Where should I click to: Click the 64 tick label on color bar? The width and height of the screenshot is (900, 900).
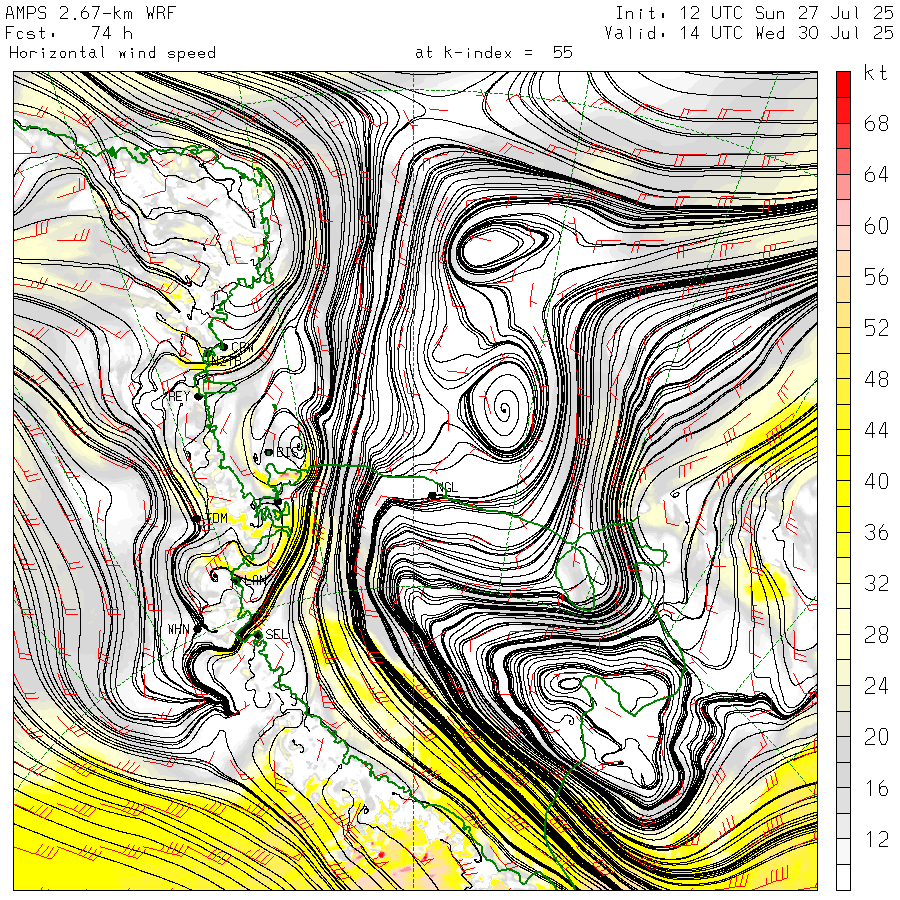[x=876, y=174]
